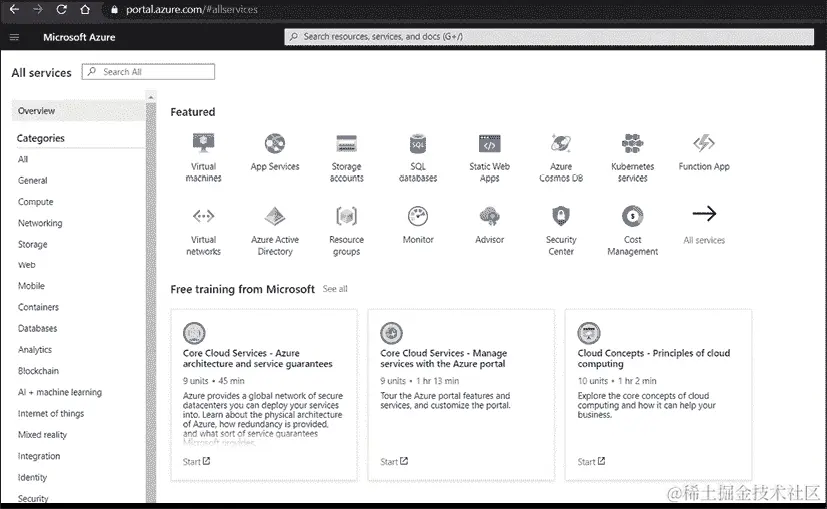Select the General category
This screenshot has height=509, width=827.
(x=33, y=180)
